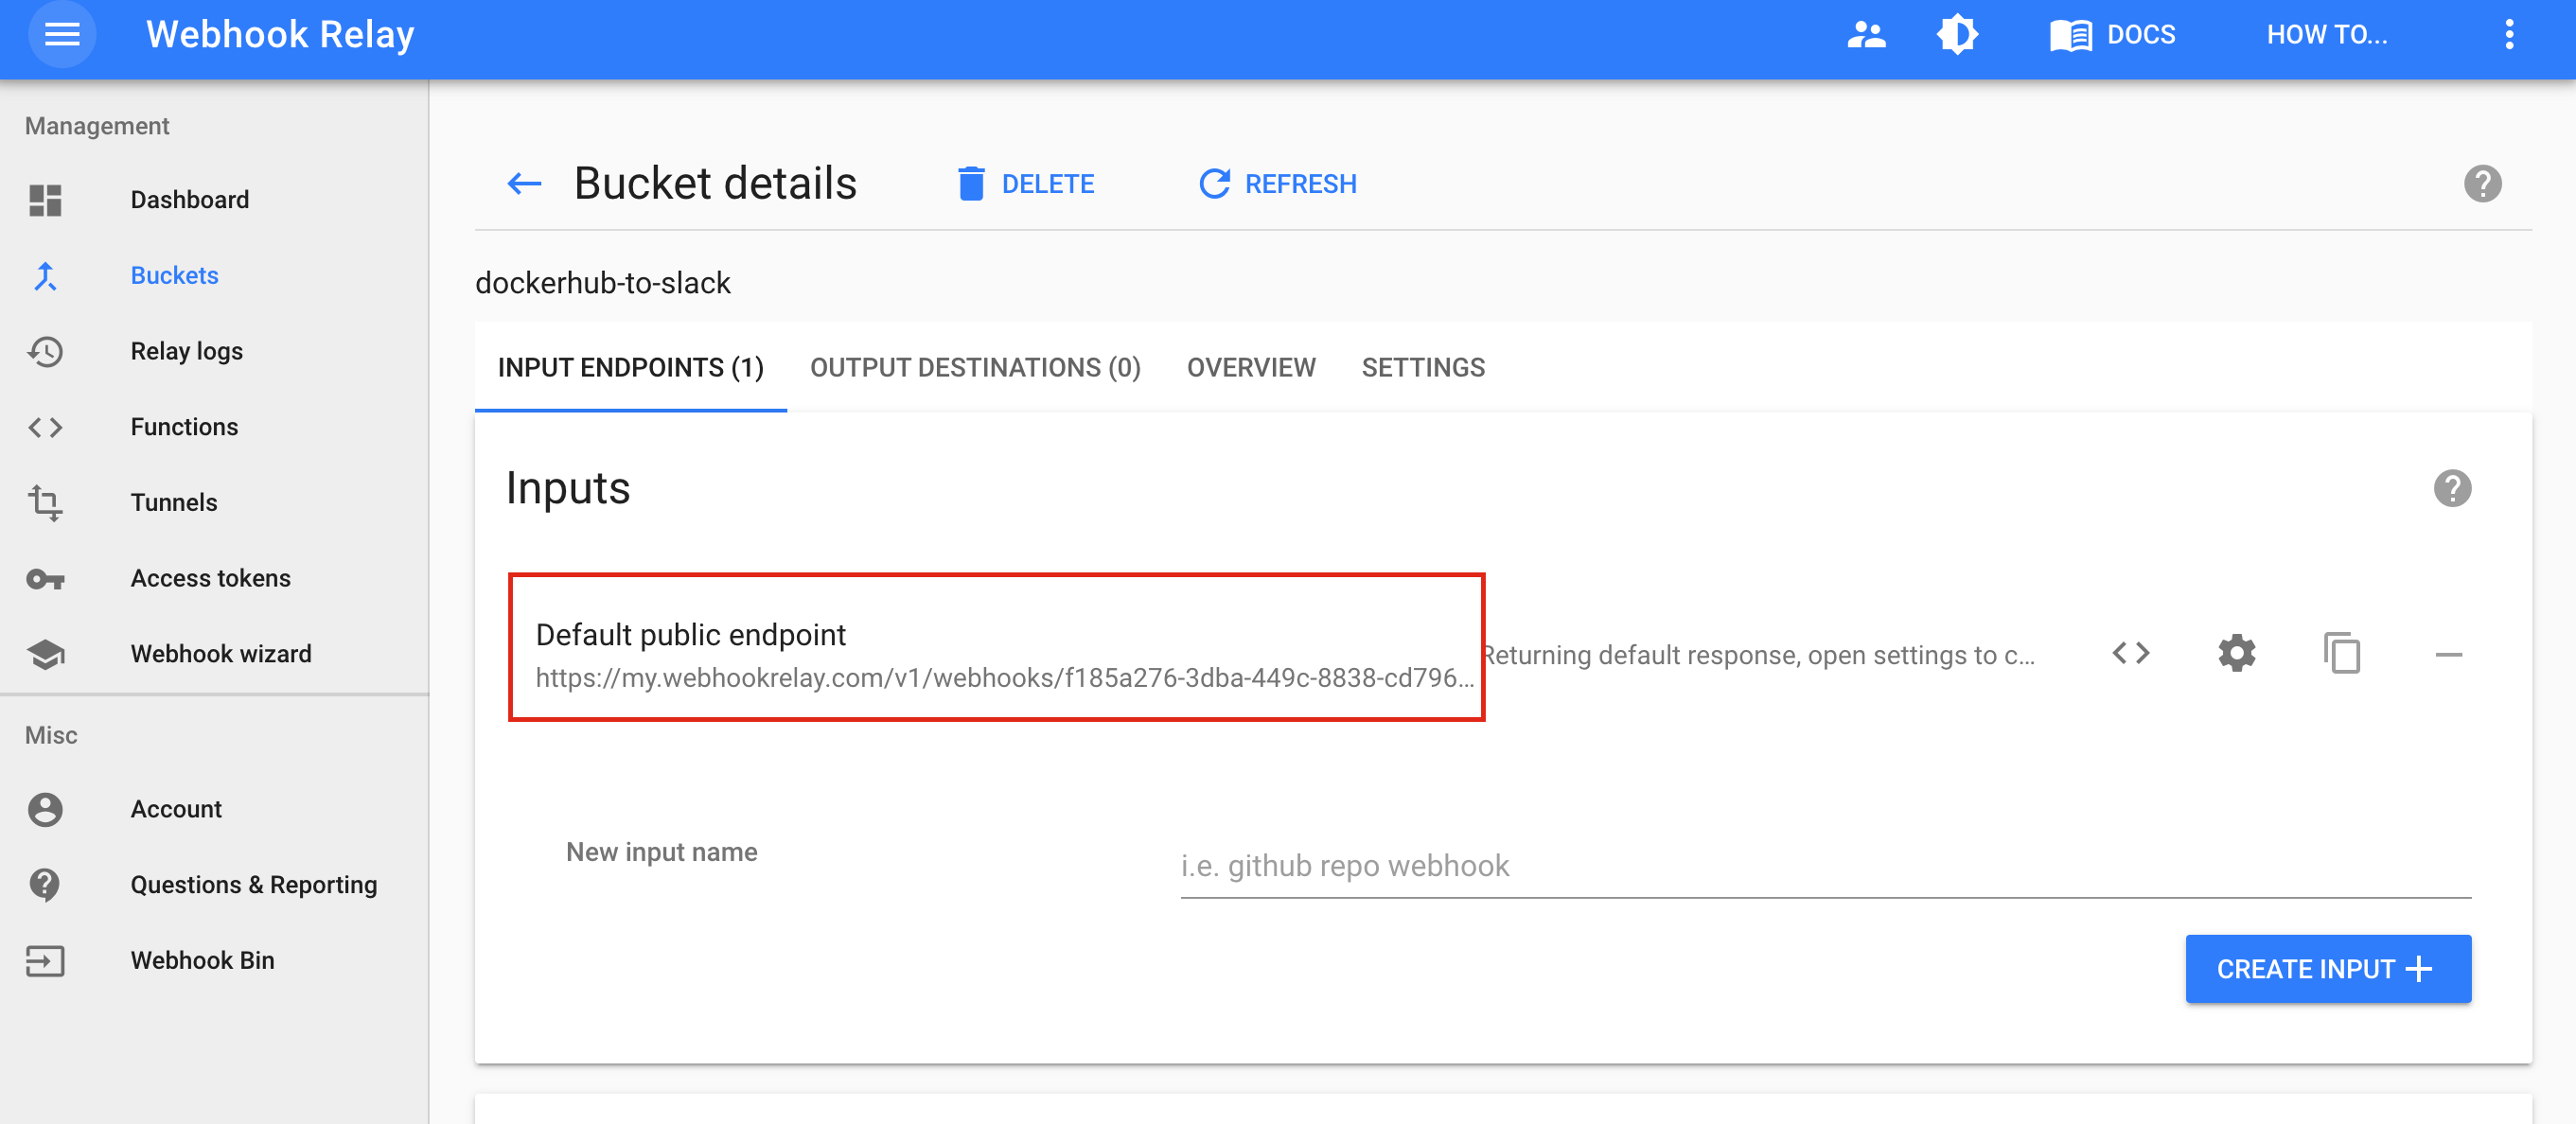Switch to the SETTINGS tab
The height and width of the screenshot is (1124, 2576).
1423,367
